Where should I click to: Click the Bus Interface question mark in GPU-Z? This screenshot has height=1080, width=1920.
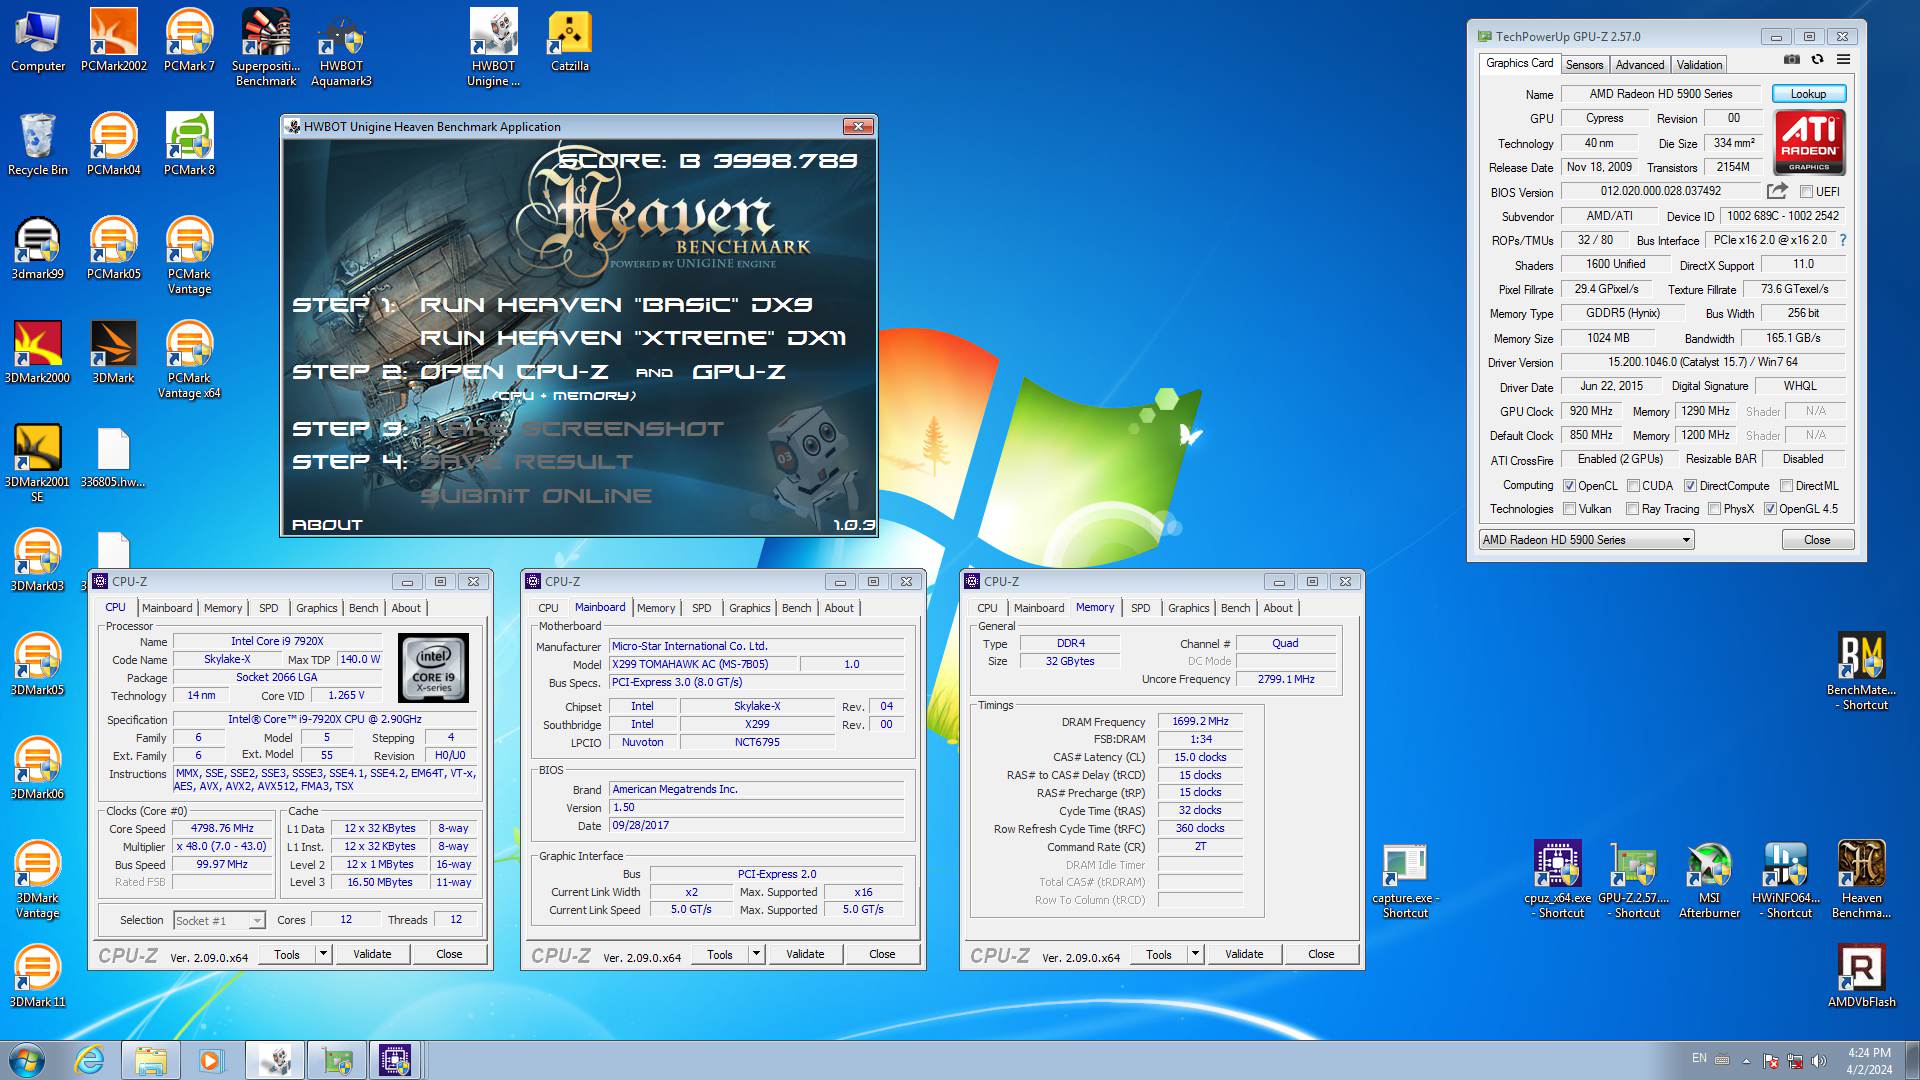coord(1843,240)
